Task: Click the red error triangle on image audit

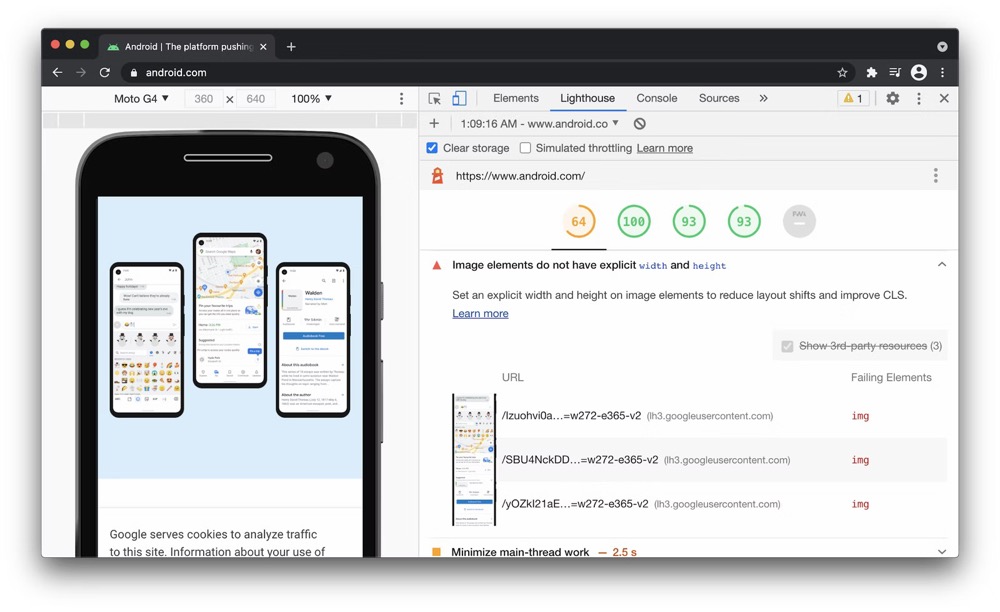Action: click(x=437, y=265)
